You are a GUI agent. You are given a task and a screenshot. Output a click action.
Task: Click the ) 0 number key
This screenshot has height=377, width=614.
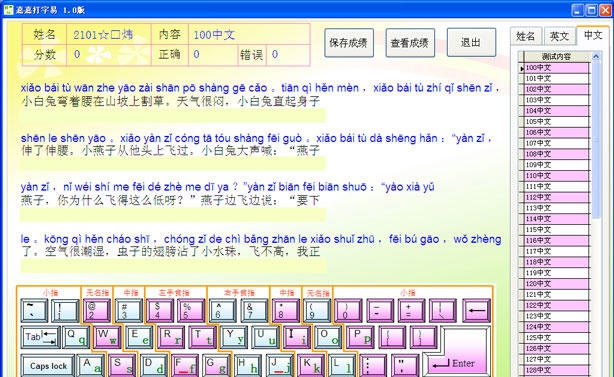349,311
